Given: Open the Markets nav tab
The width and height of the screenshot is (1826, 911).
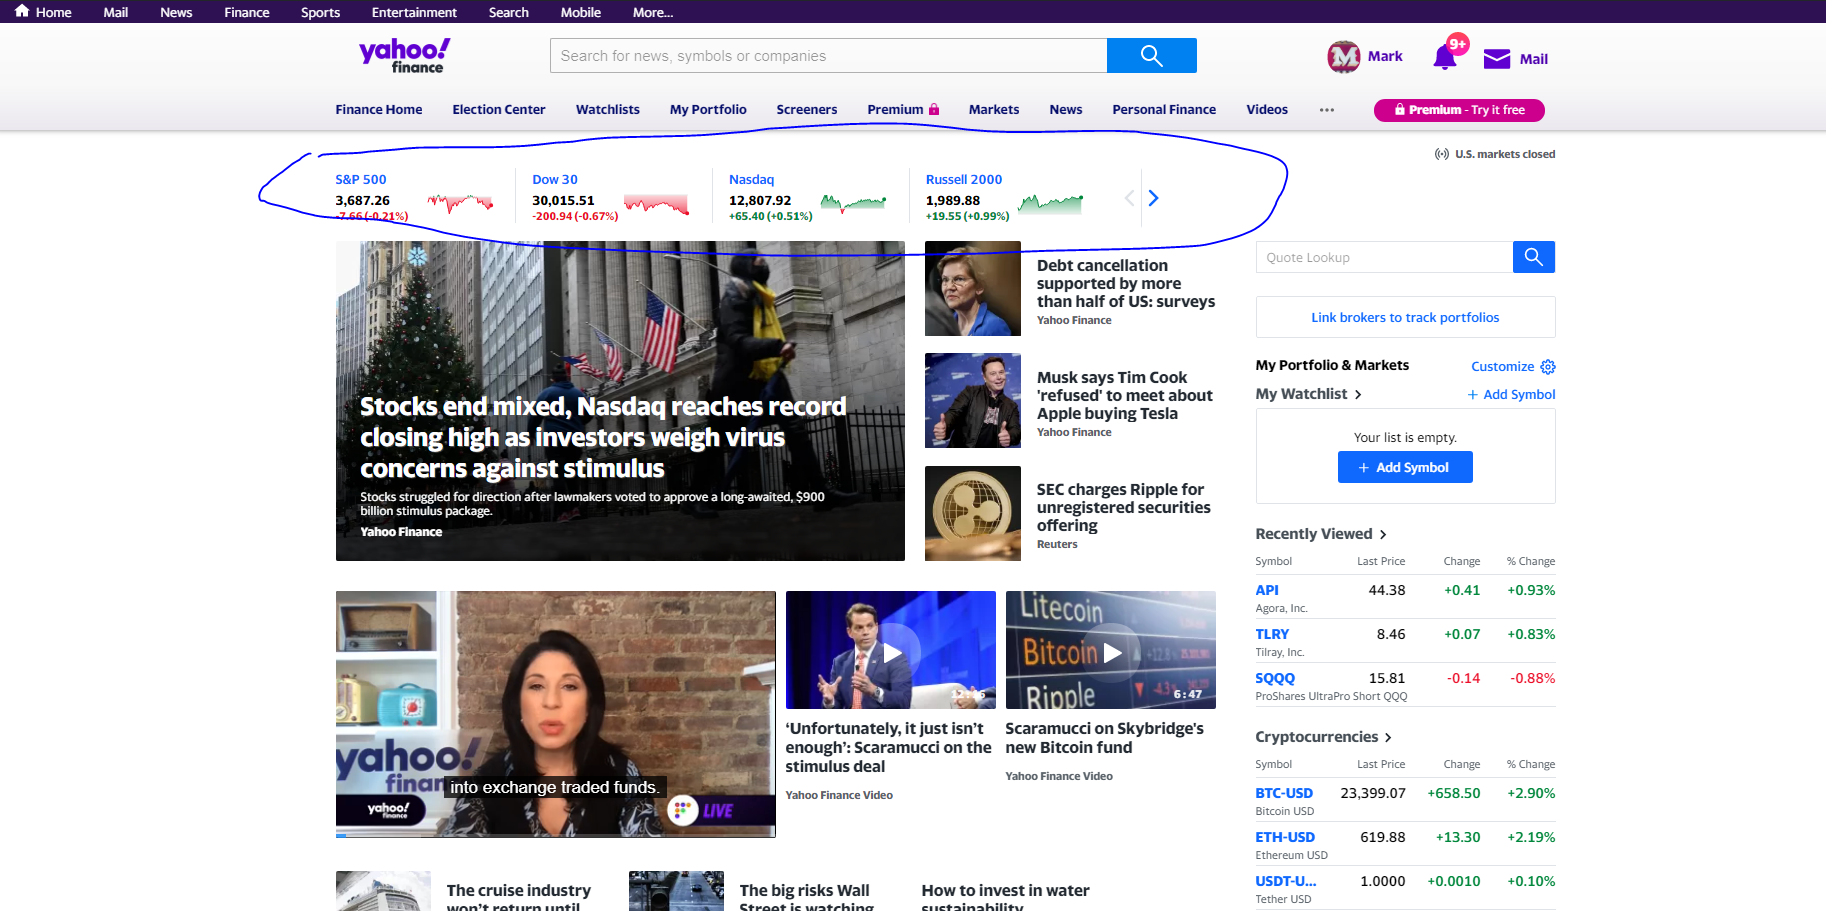Looking at the screenshot, I should [993, 110].
